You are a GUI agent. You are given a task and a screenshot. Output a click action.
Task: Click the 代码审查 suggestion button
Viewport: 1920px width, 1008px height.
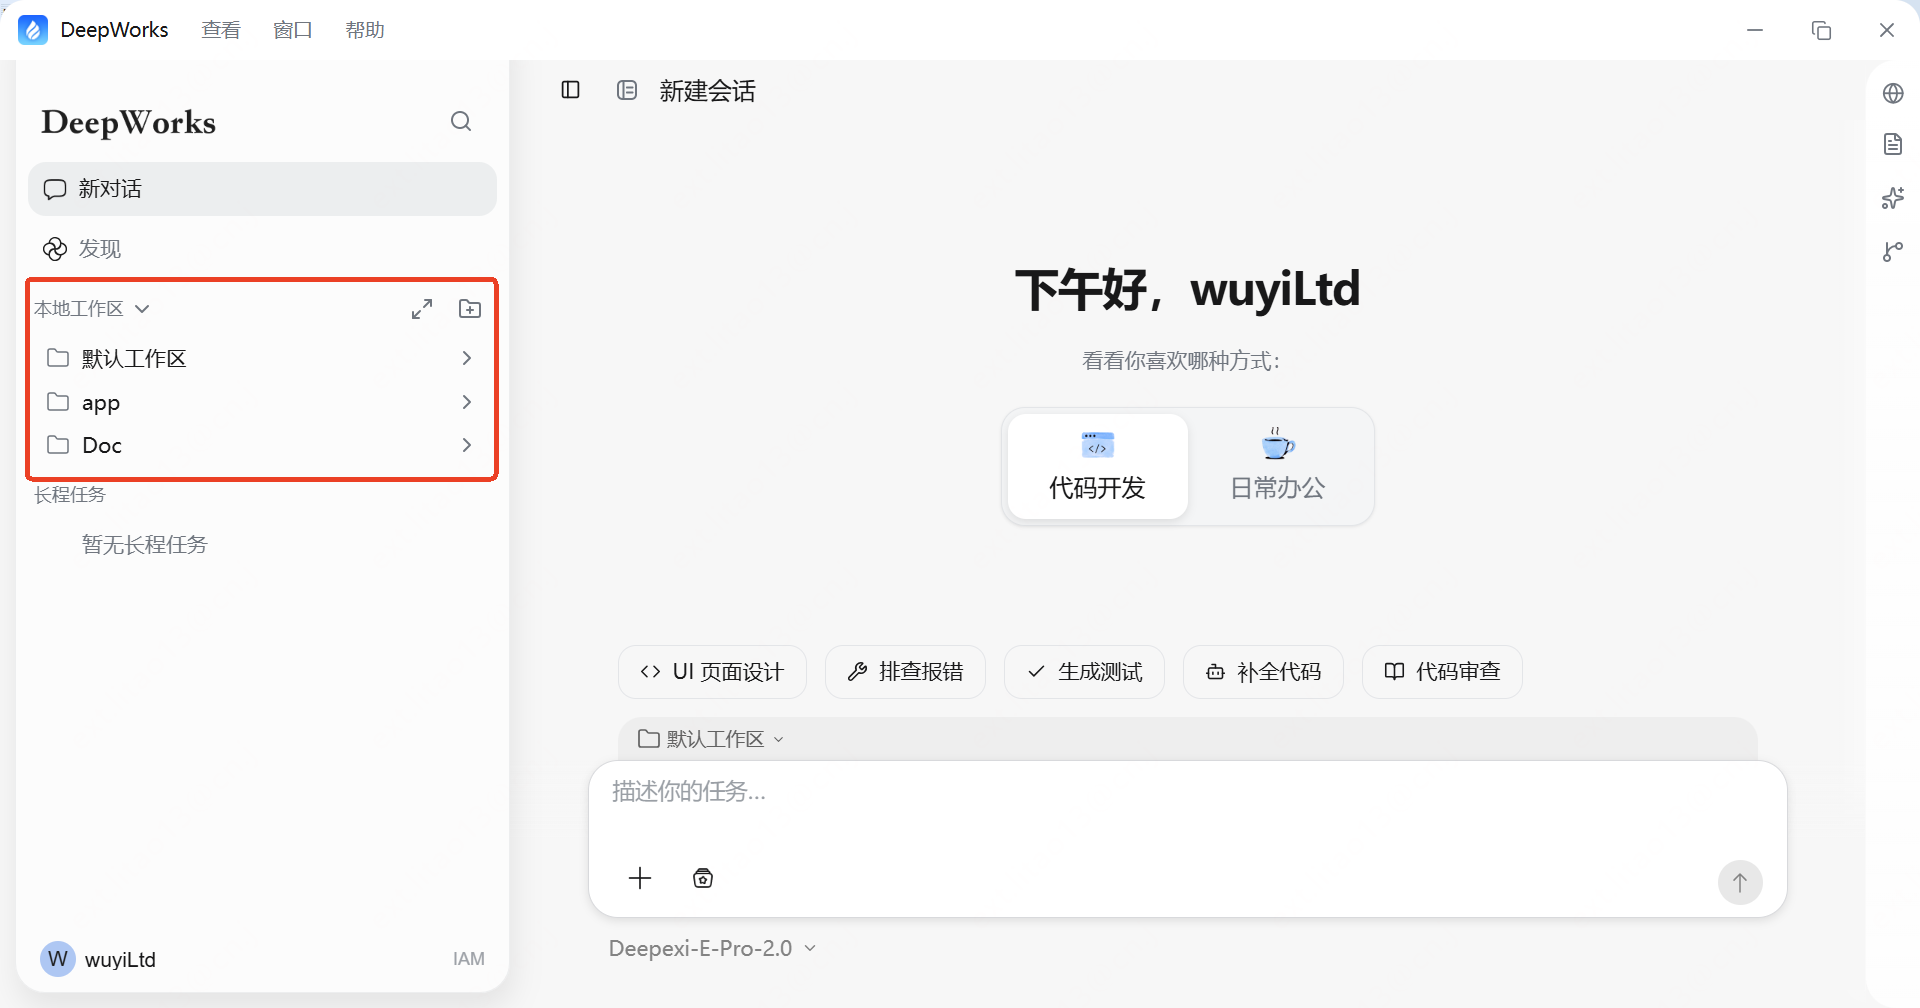tap(1442, 672)
